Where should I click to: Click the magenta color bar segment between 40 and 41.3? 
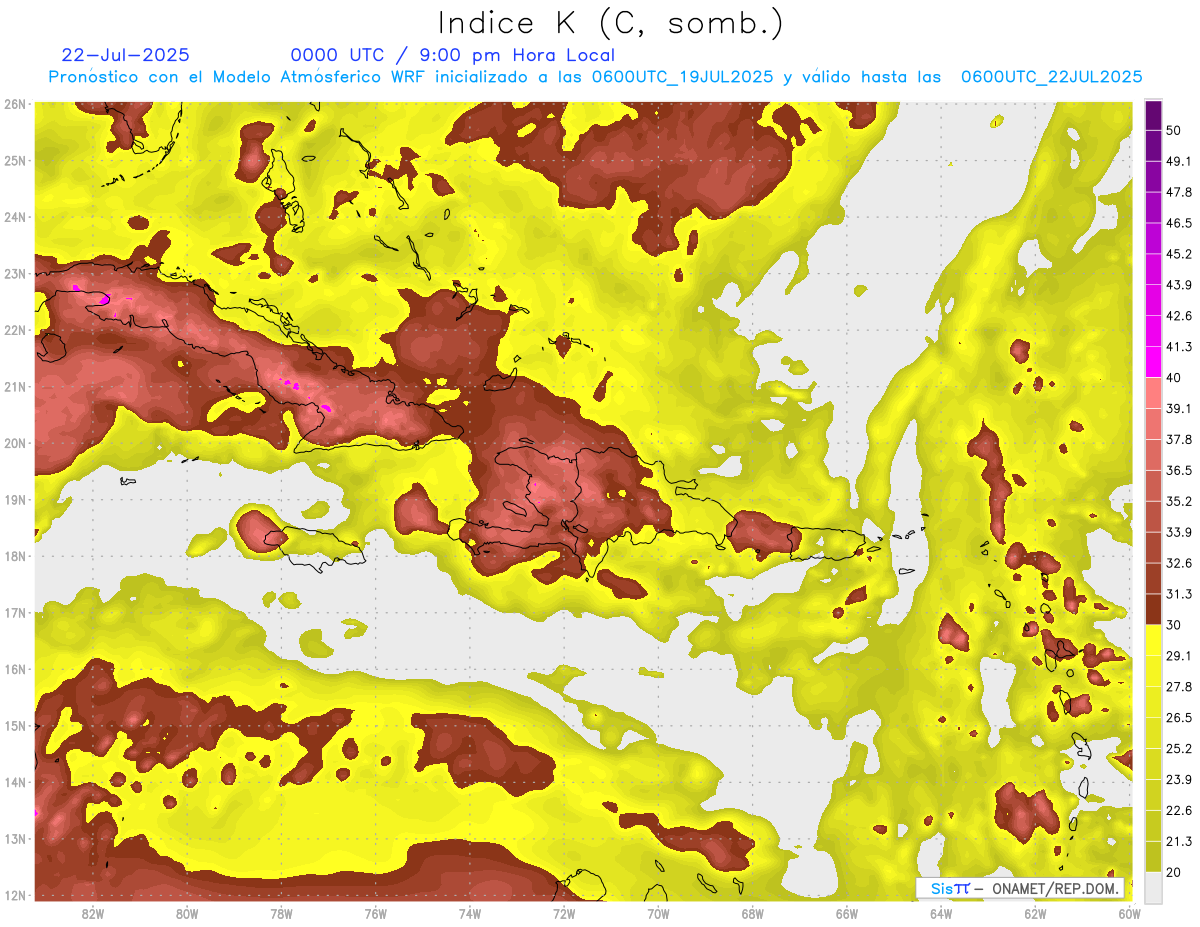tap(1153, 362)
